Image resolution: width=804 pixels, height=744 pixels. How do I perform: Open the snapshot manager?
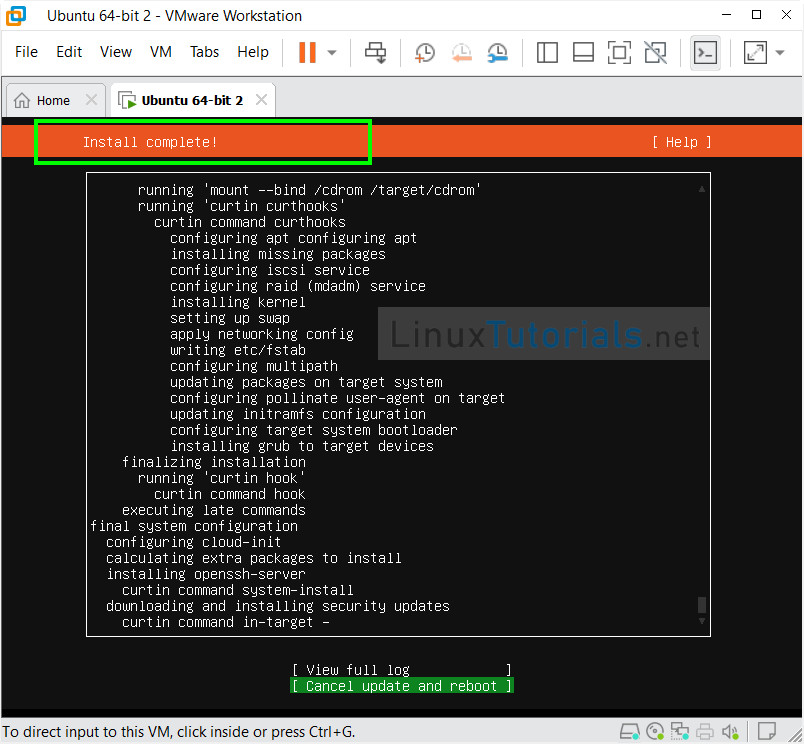click(497, 52)
